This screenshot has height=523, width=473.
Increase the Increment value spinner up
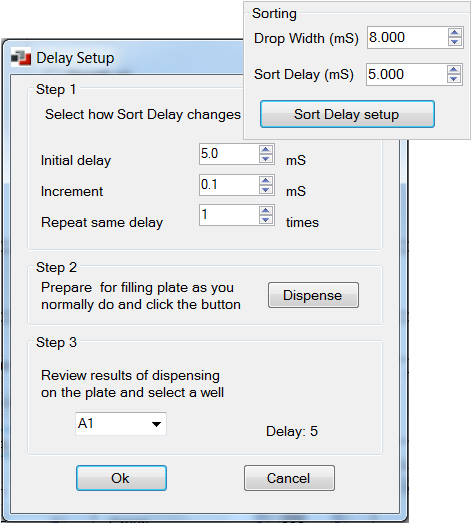[x=266, y=180]
